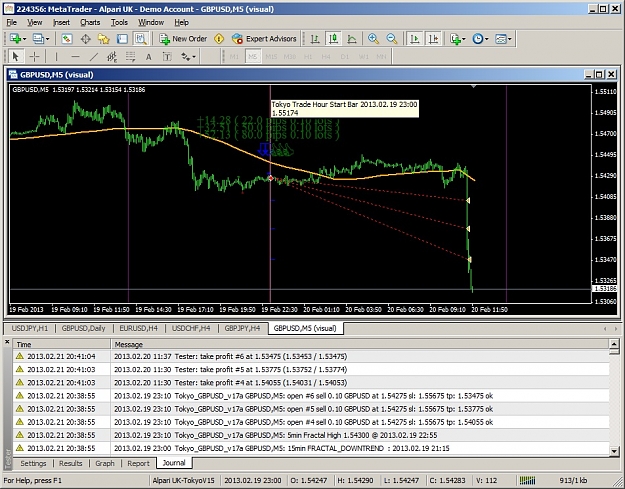Viewport: 625px width, 489px height.
Task: Click the Expert Advisors button
Action: (264, 39)
